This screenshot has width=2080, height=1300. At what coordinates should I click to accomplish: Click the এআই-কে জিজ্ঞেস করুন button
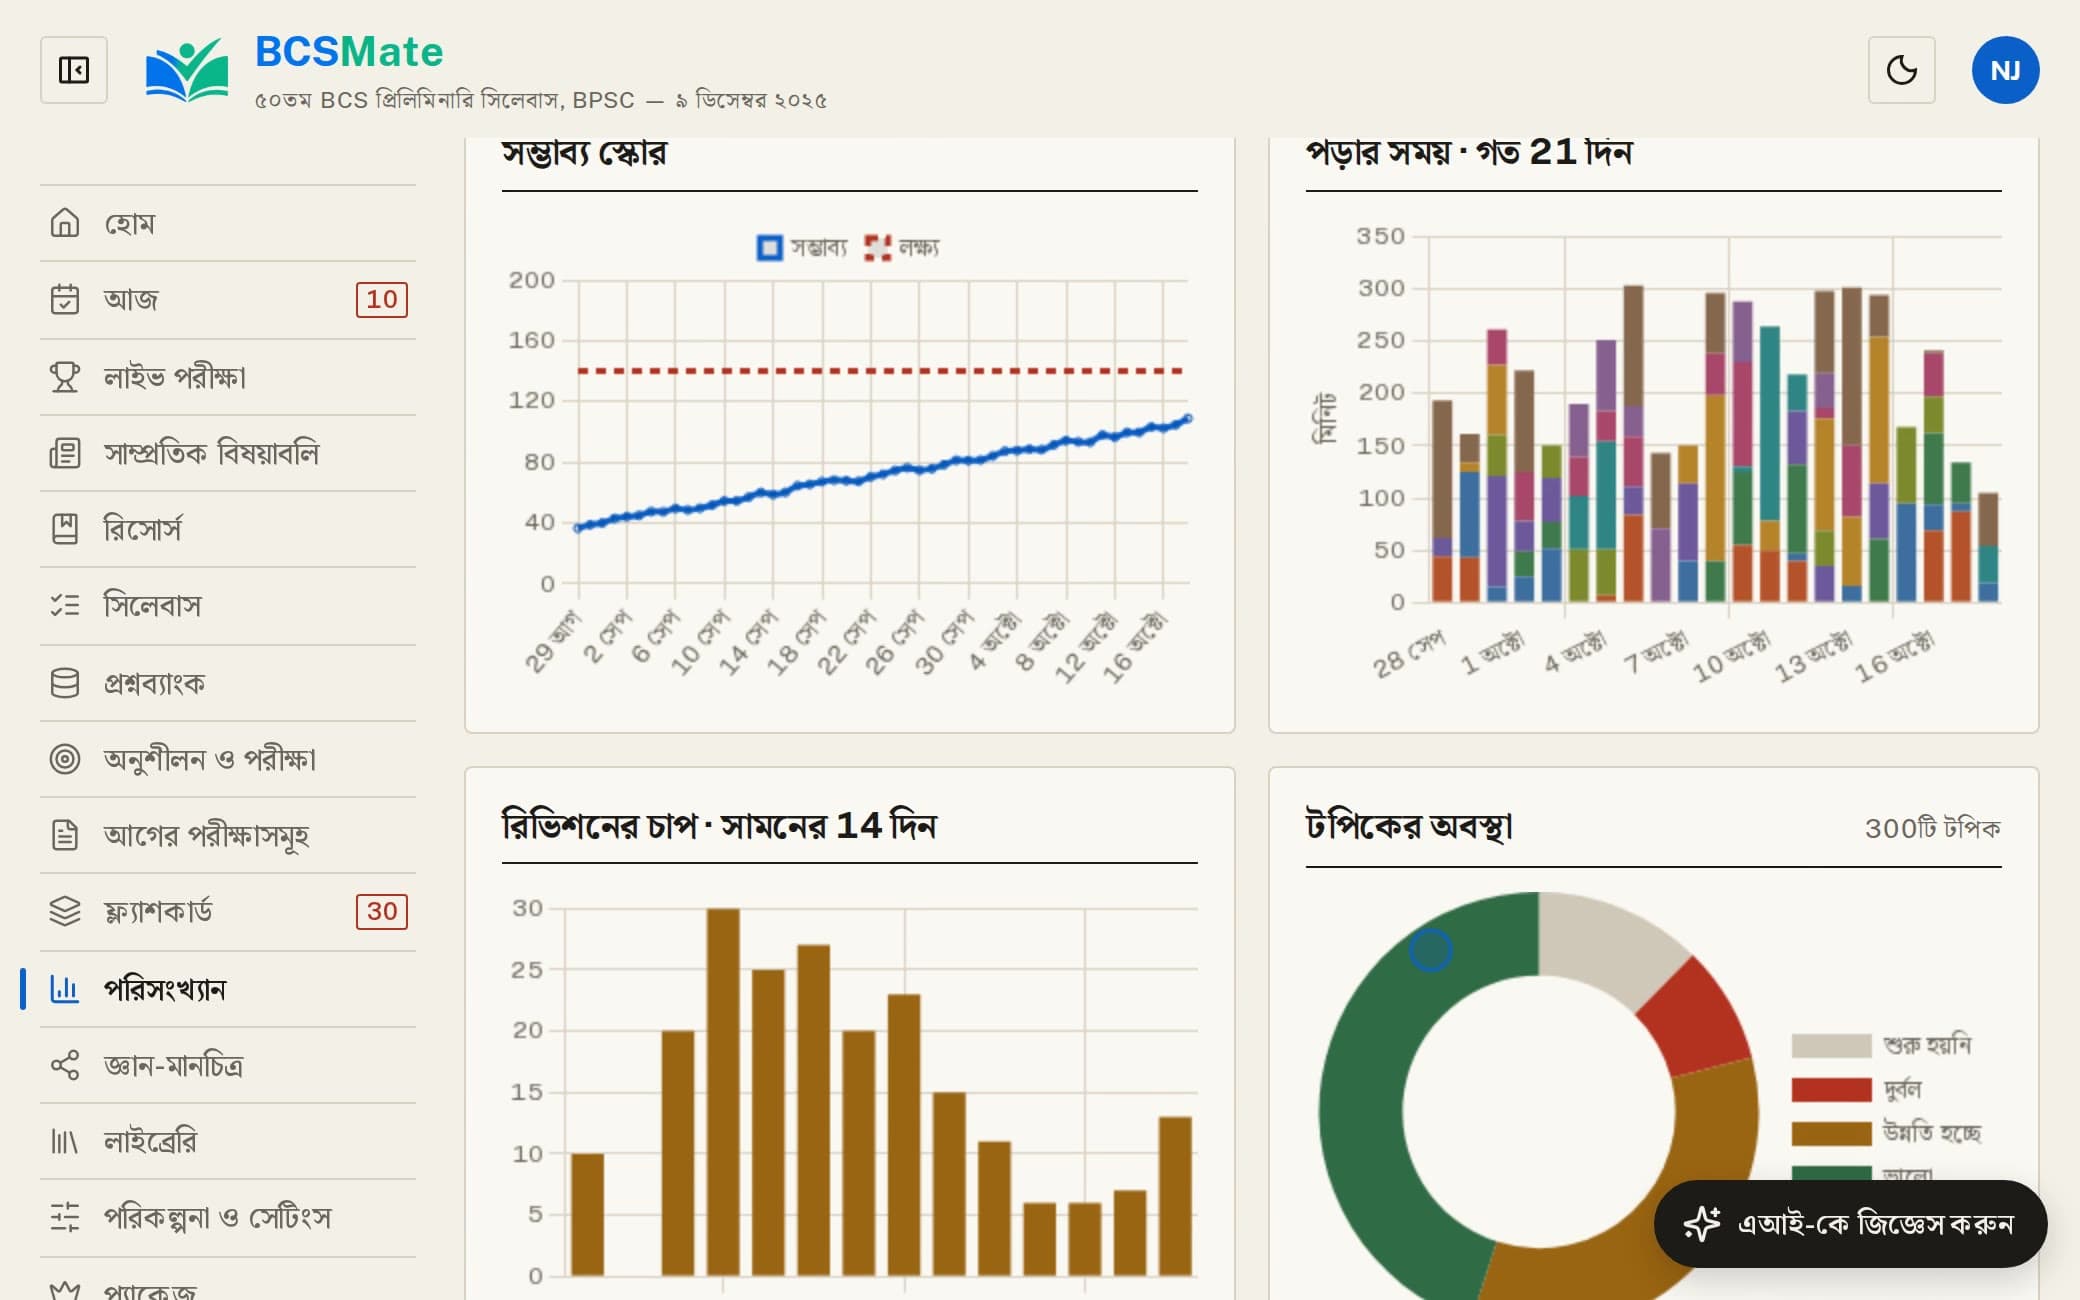[x=1850, y=1223]
